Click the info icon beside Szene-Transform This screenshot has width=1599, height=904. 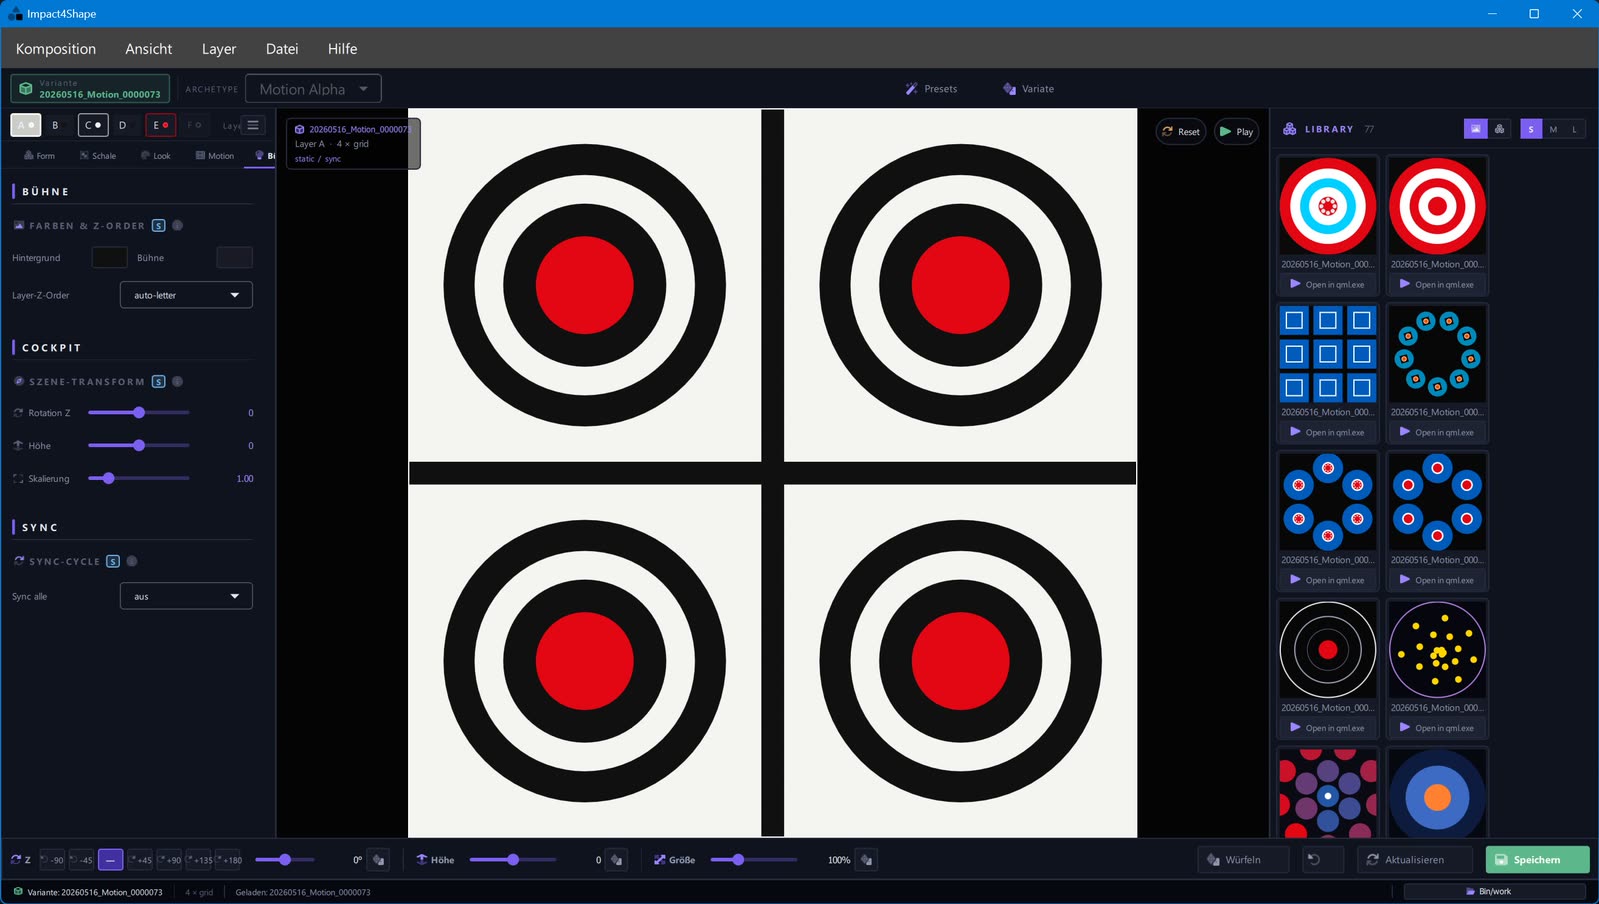click(177, 382)
